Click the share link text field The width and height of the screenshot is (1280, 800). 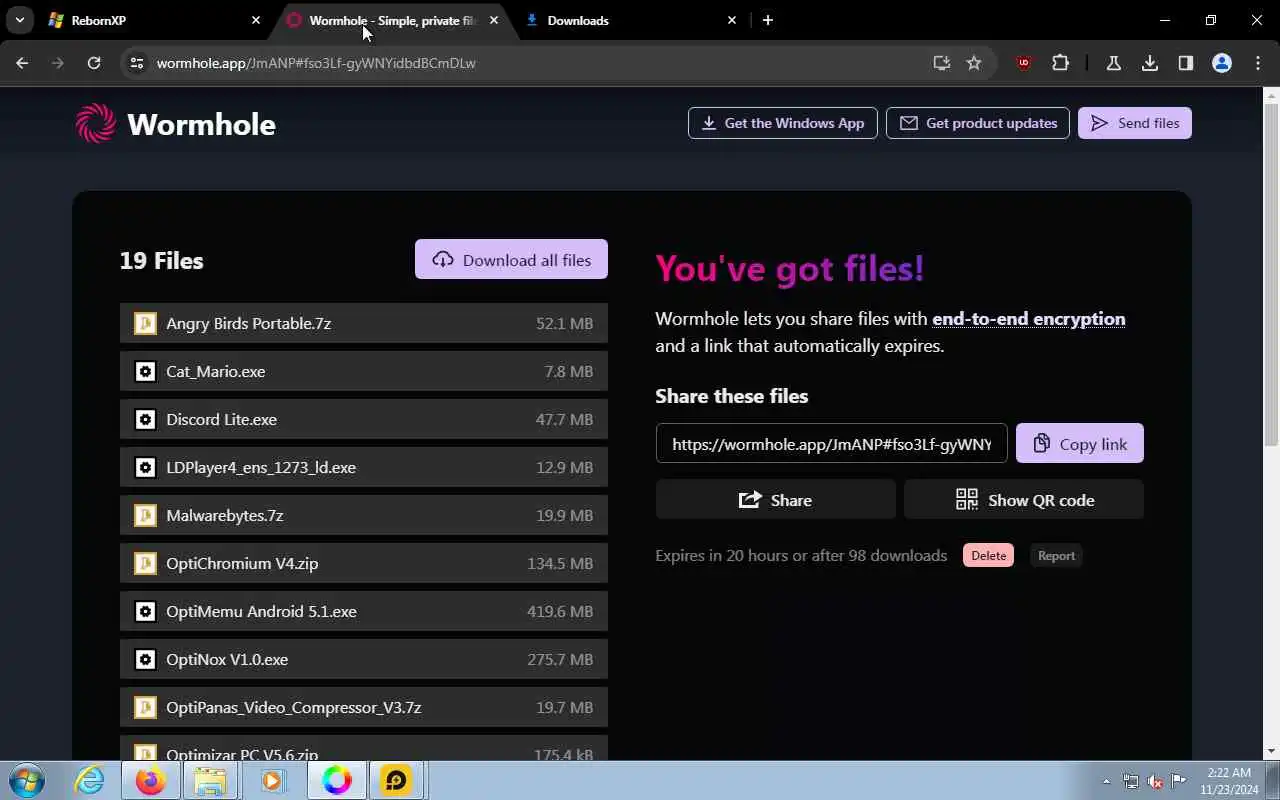pyautogui.click(x=832, y=444)
